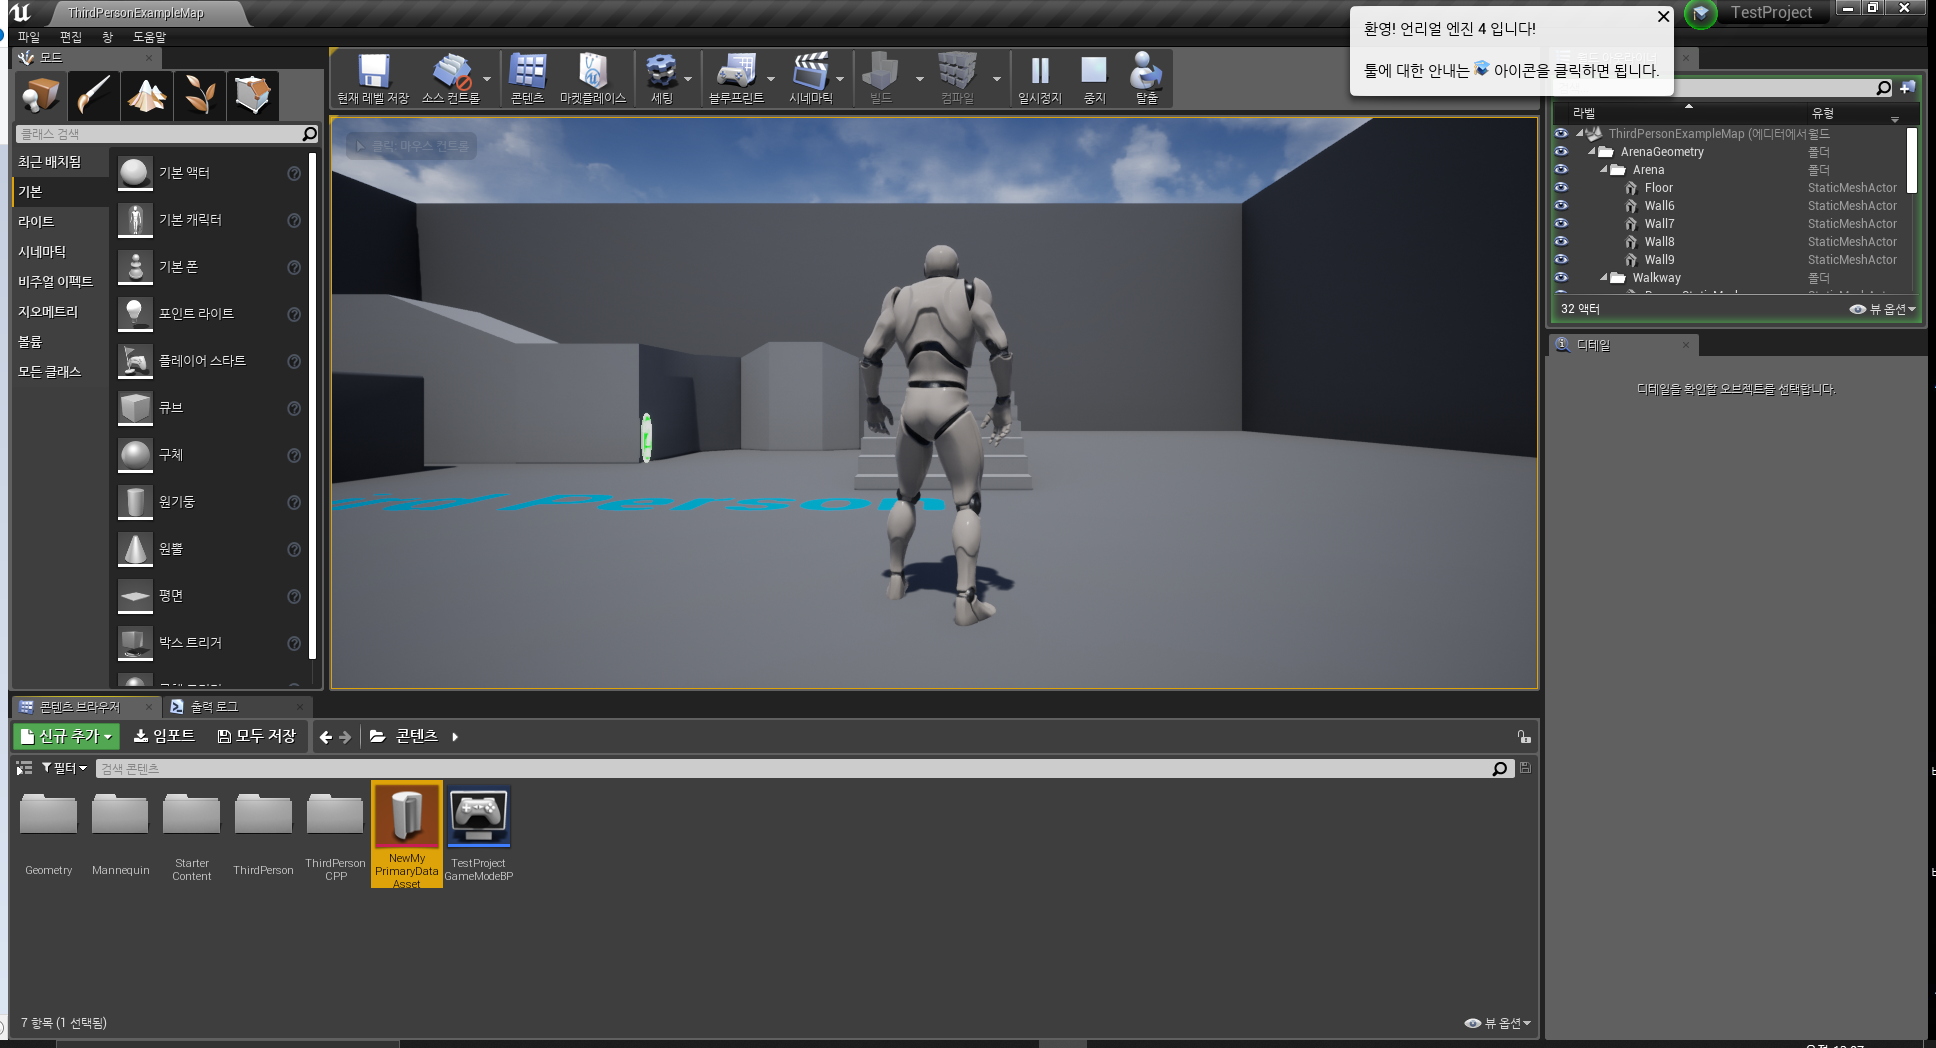Select the Cube (큐브) placement item
The height and width of the screenshot is (1048, 1936).
(x=209, y=408)
